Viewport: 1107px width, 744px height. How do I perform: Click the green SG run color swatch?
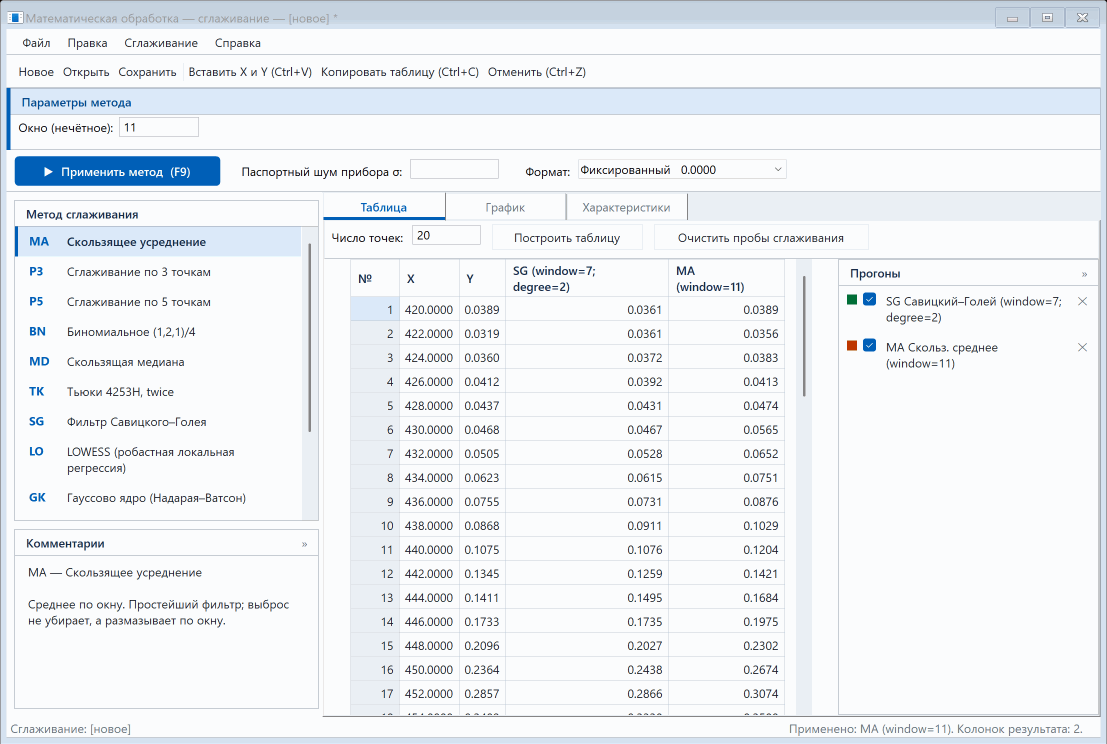(x=852, y=300)
